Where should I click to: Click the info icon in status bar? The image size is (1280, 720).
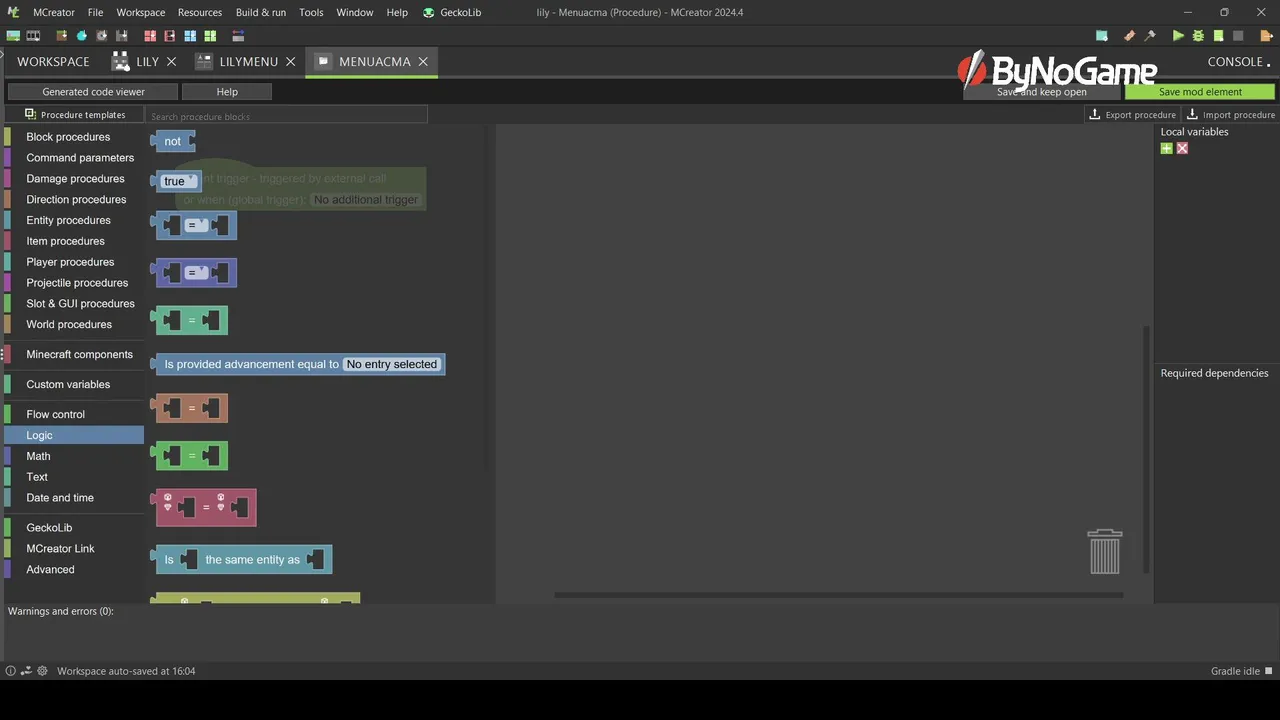pyautogui.click(x=11, y=671)
